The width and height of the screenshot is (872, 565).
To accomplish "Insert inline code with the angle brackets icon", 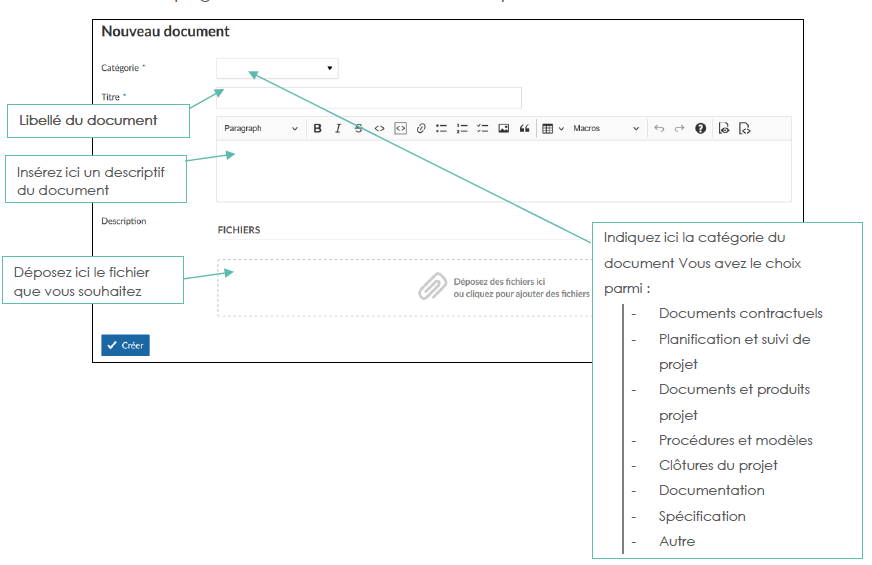I will pos(379,129).
